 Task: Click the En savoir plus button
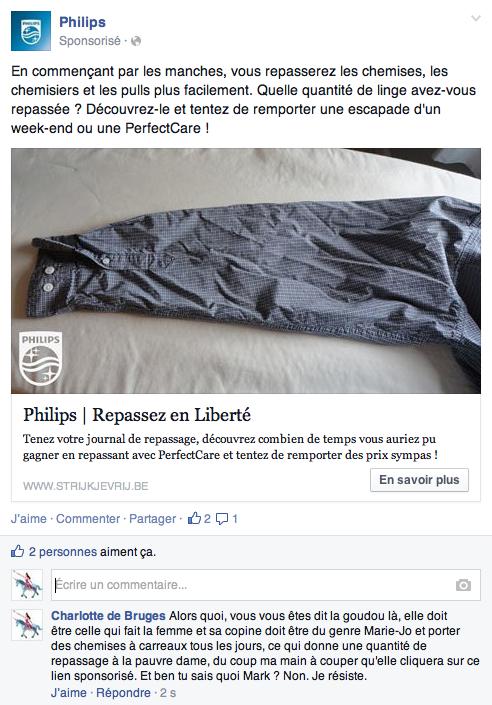click(x=419, y=480)
